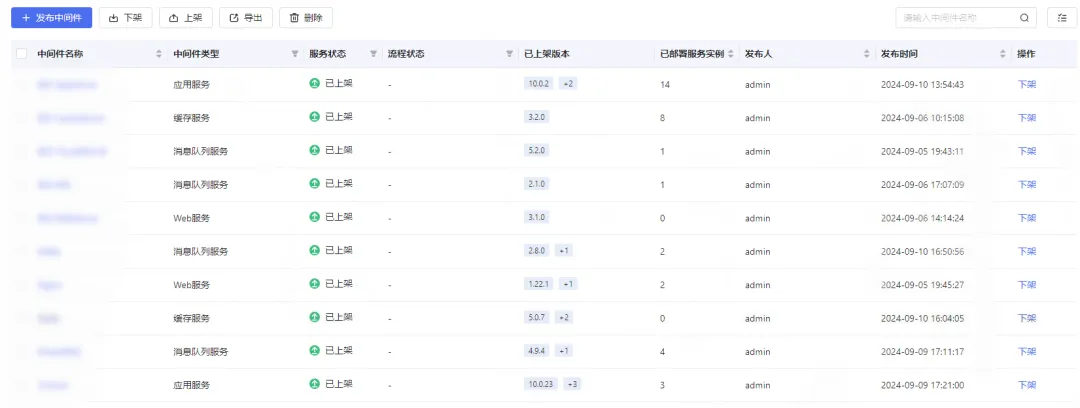The width and height of the screenshot is (1080, 408).
Task: Open the 流程状态 filter
Action: [509, 54]
